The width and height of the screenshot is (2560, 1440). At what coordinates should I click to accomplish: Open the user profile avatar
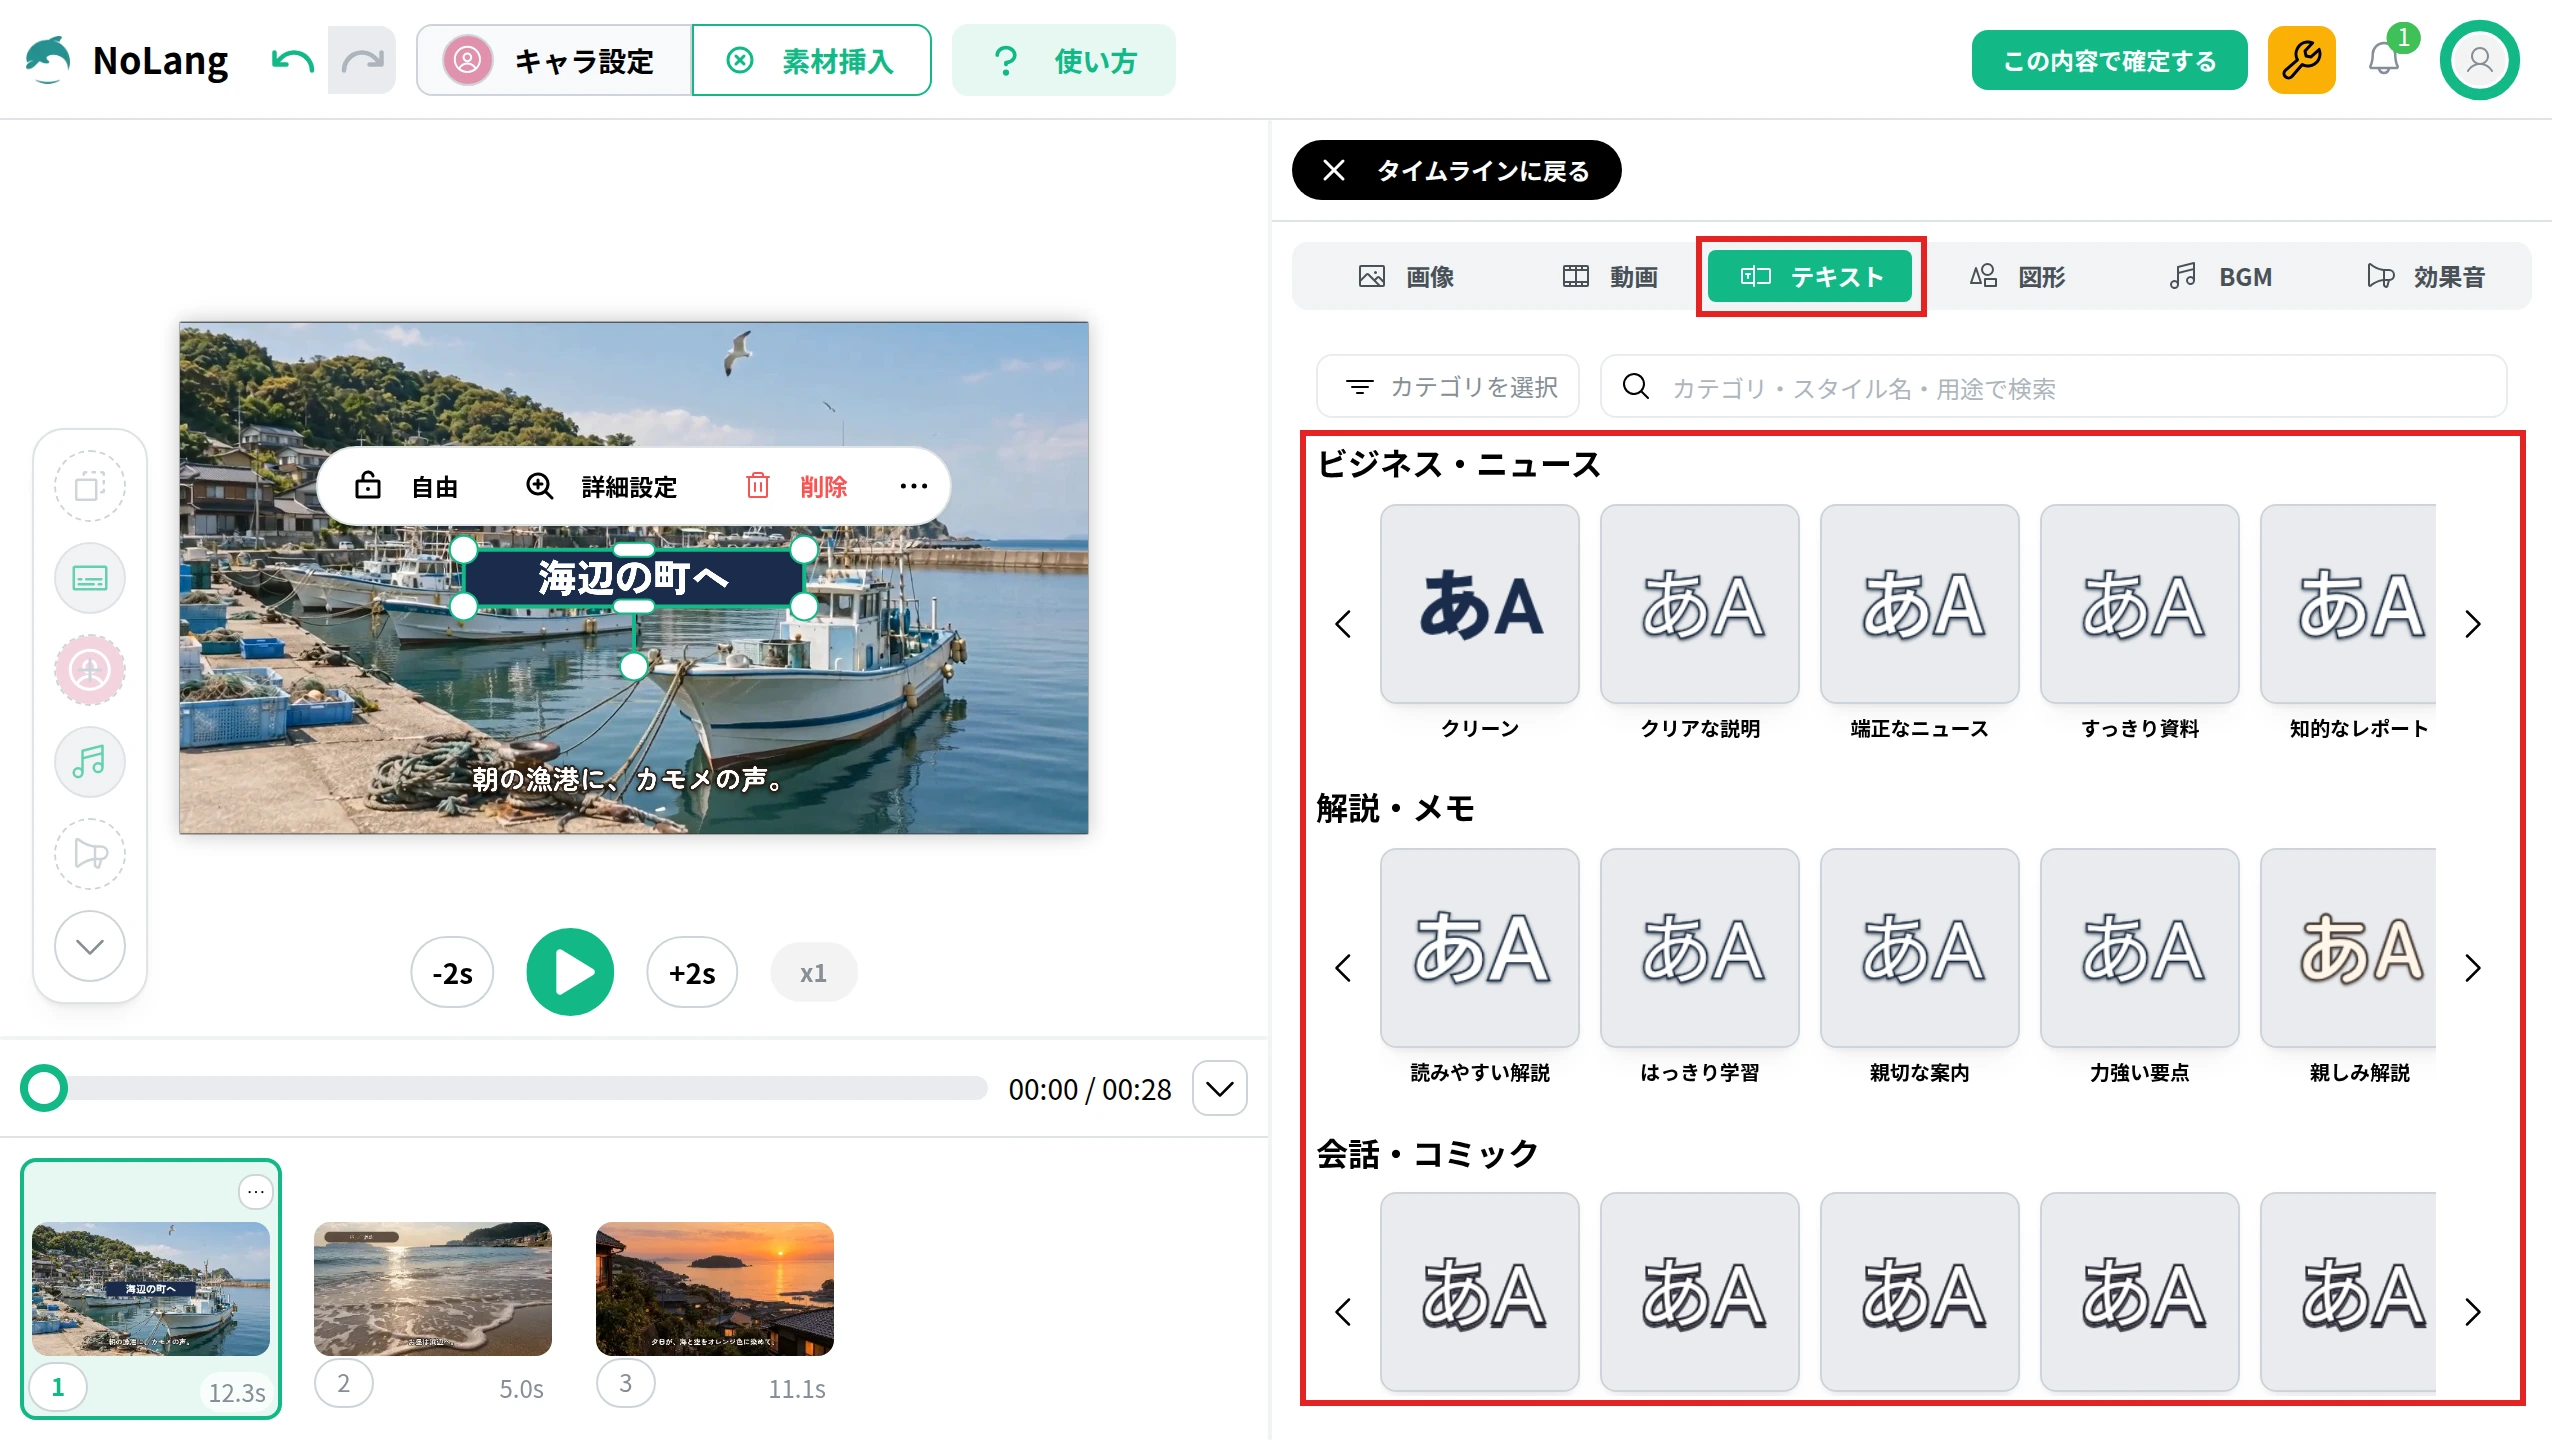click(2479, 61)
